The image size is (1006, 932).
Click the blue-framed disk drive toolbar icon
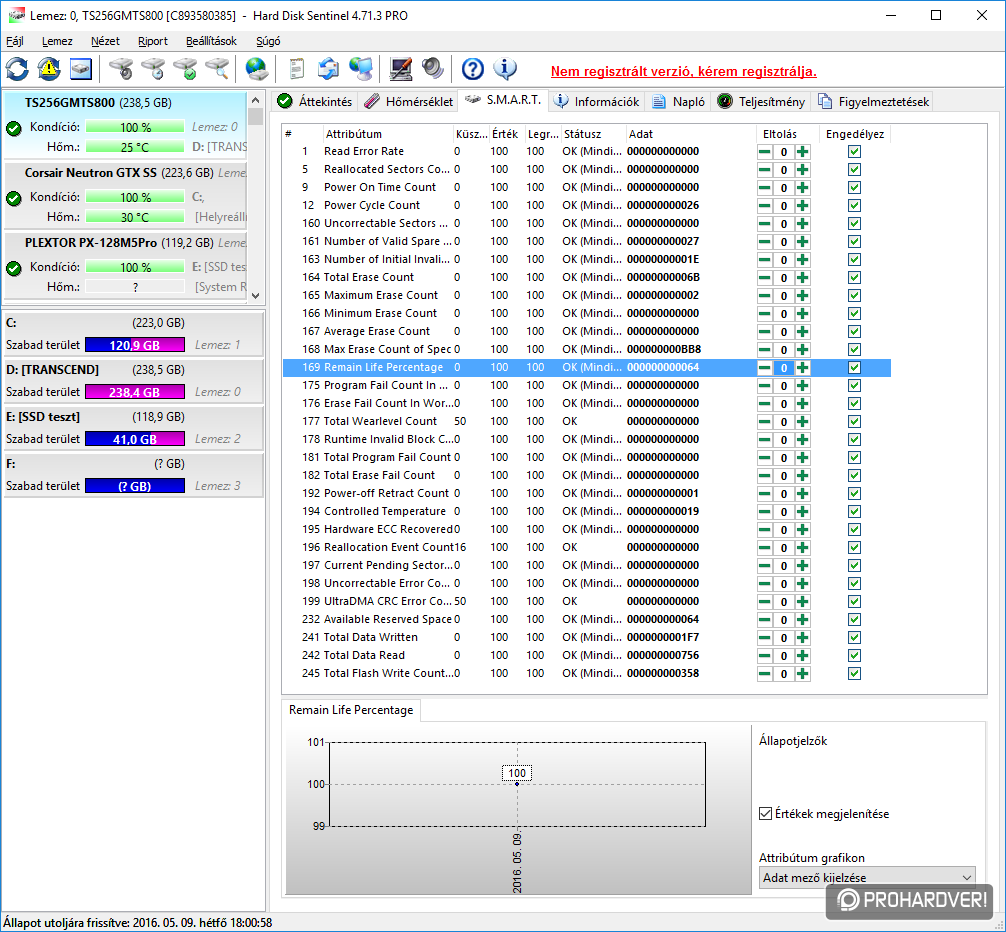click(80, 69)
